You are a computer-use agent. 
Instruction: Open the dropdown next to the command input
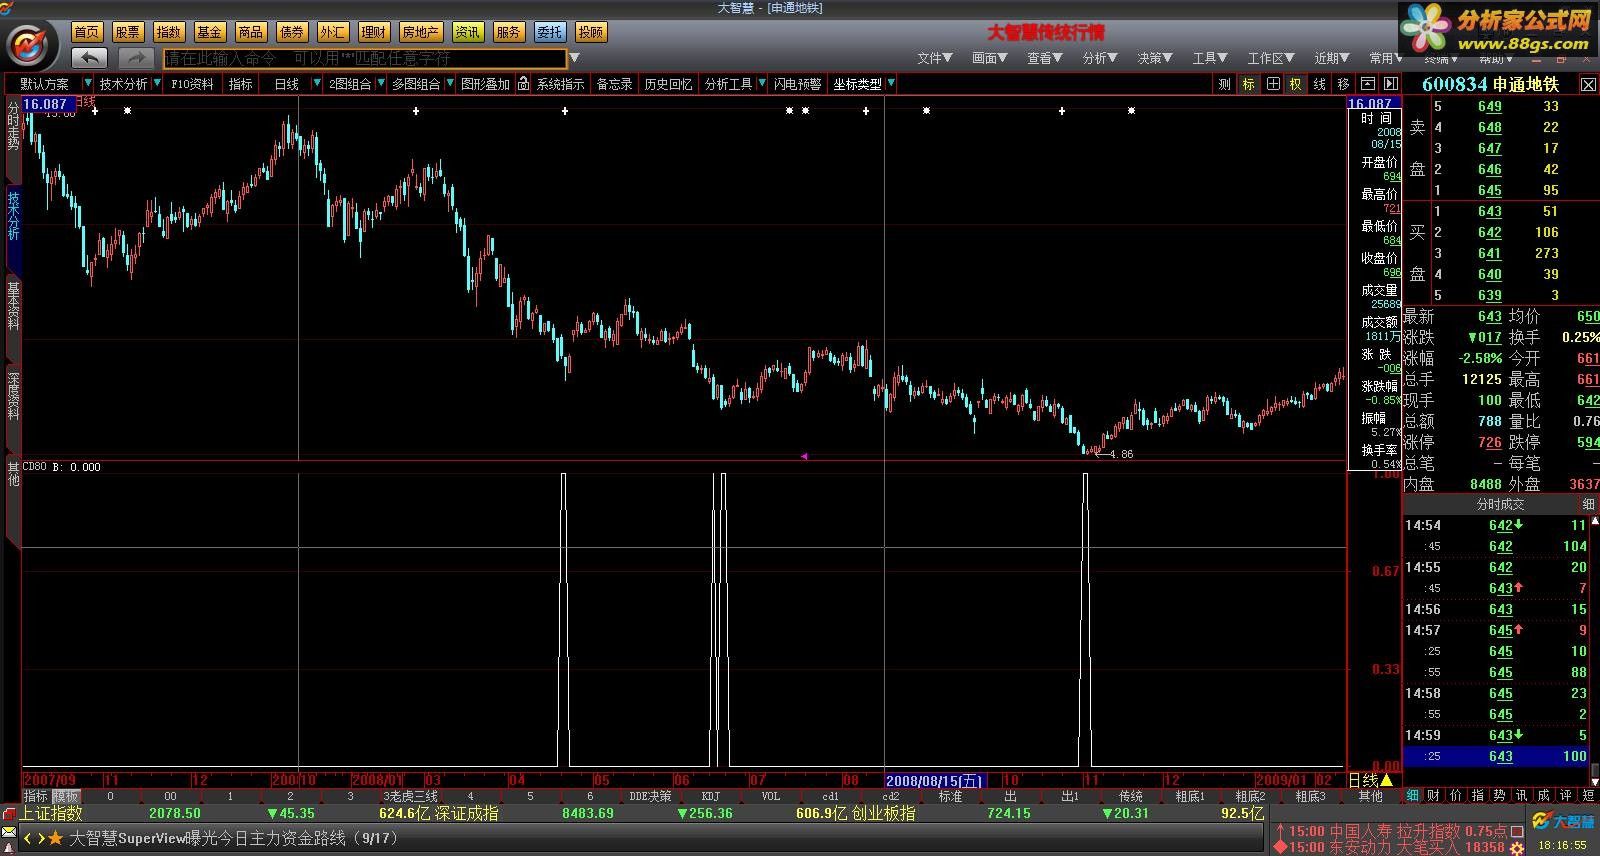575,58
